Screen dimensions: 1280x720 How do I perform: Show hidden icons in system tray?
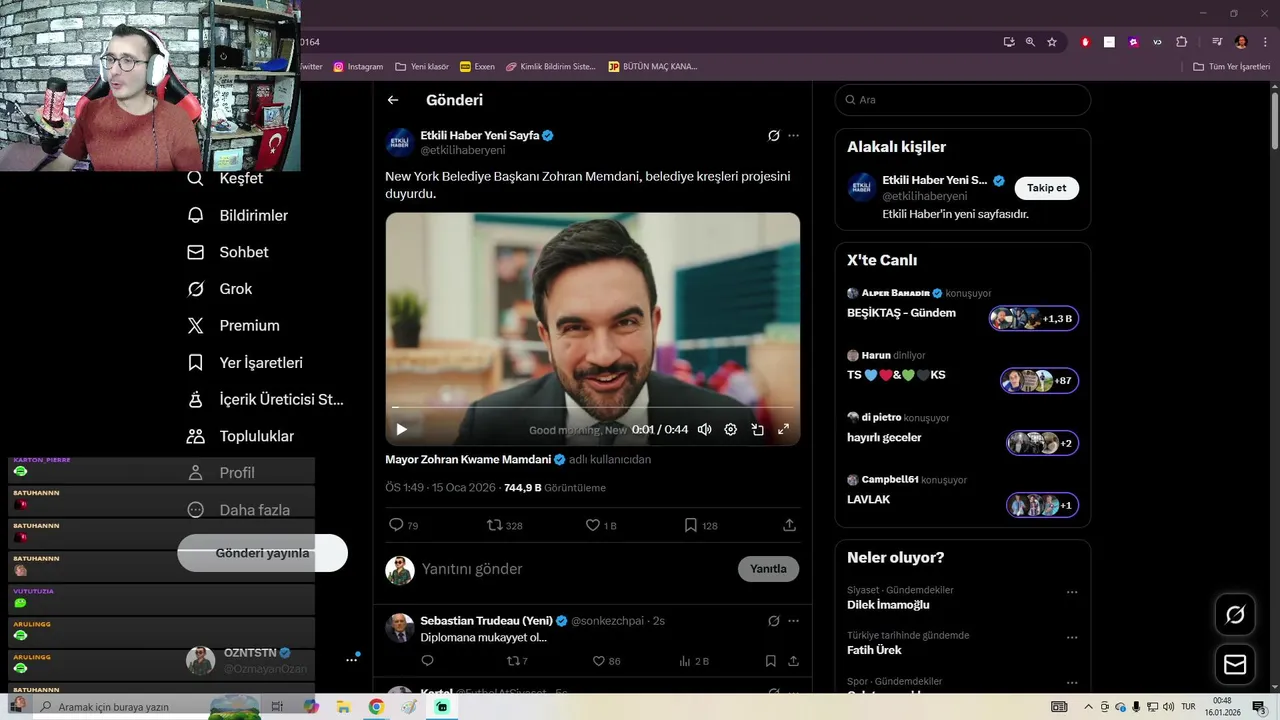tap(1088, 707)
